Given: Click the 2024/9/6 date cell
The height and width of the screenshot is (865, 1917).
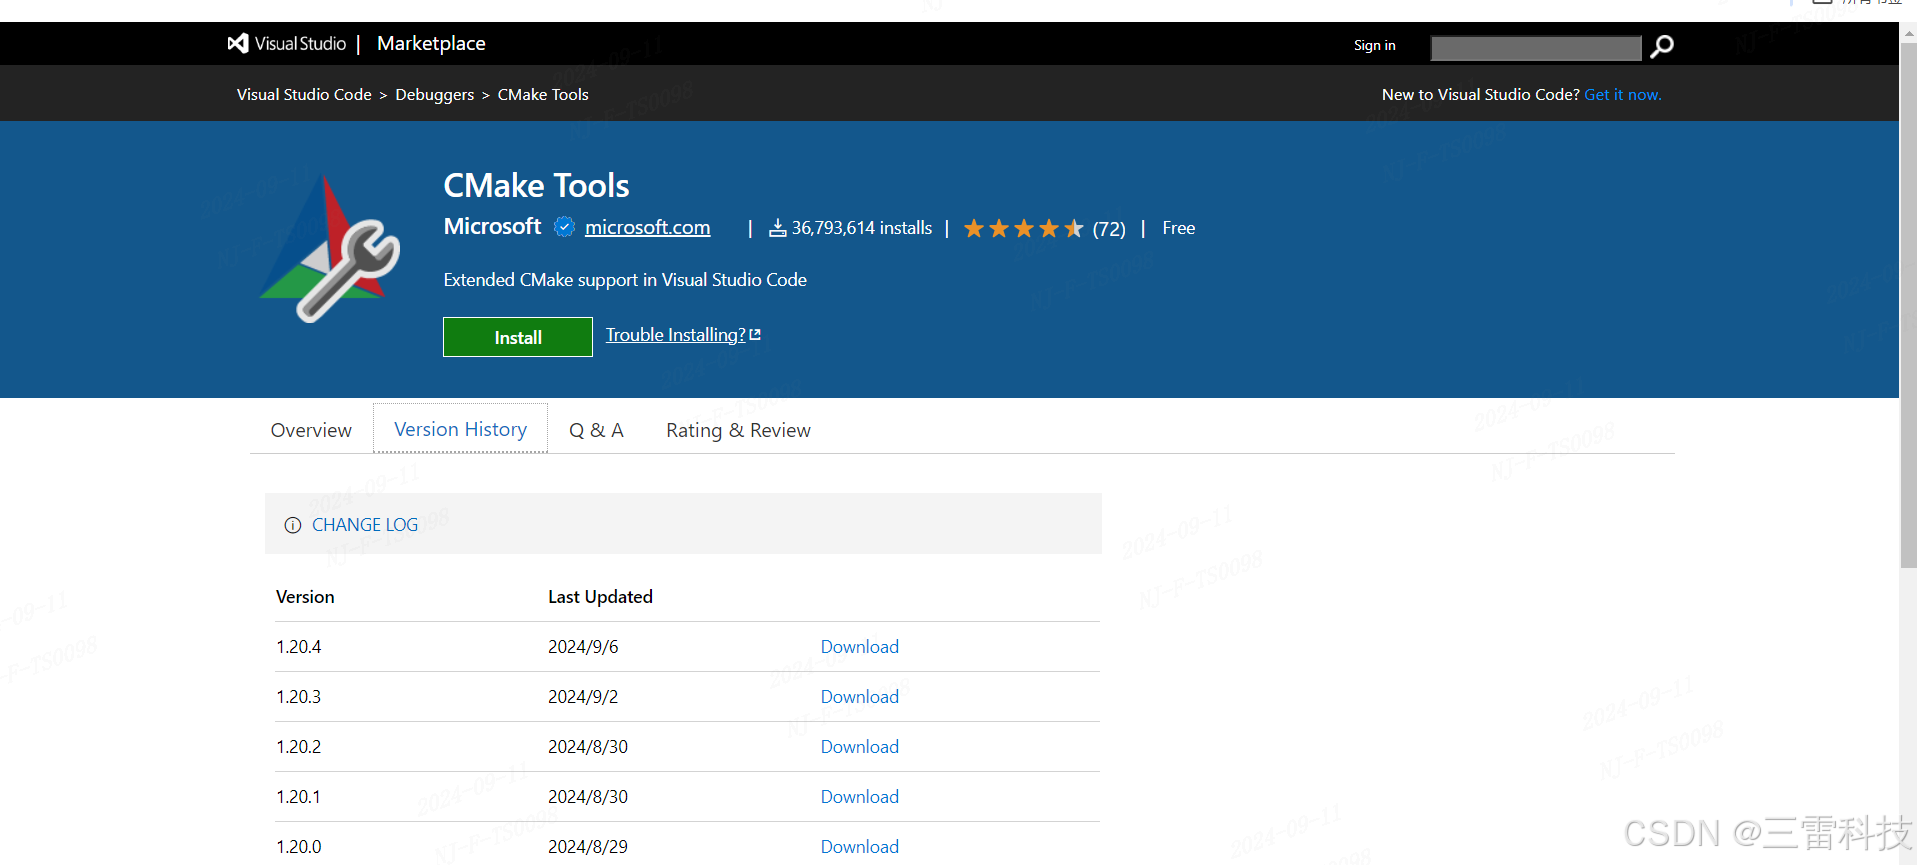Looking at the screenshot, I should click(583, 647).
